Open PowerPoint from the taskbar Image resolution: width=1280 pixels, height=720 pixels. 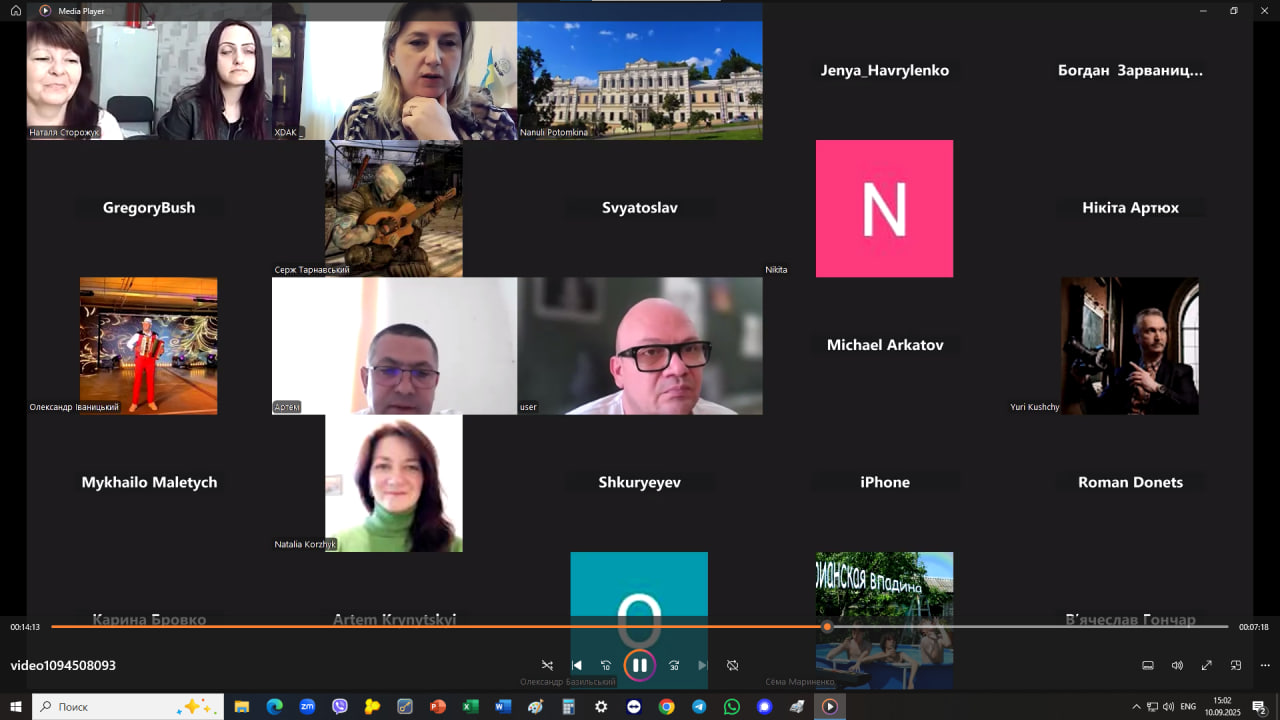(437, 707)
